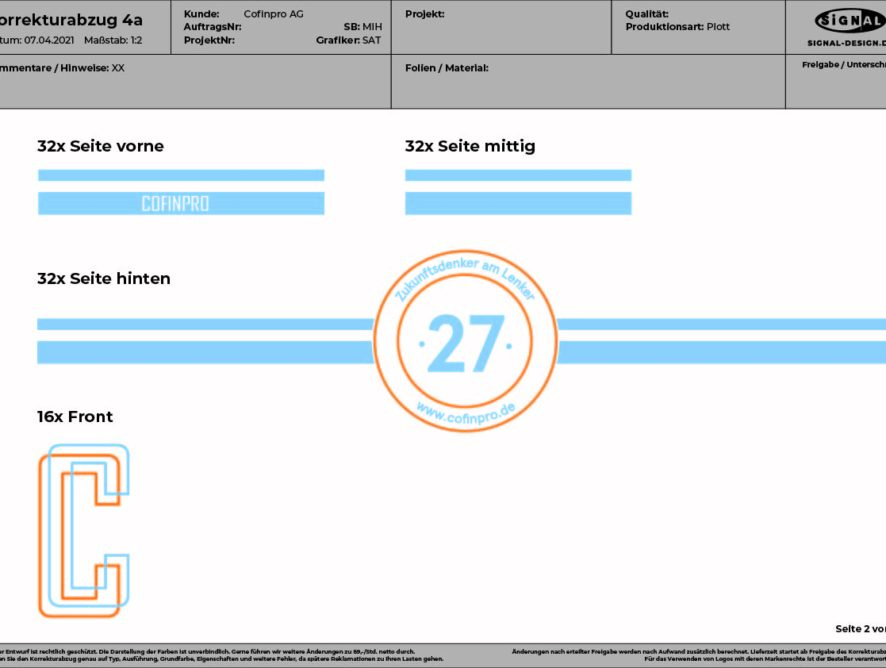Click the 'Hinweise: XX' comment entry
The width and height of the screenshot is (886, 668).
[92, 68]
